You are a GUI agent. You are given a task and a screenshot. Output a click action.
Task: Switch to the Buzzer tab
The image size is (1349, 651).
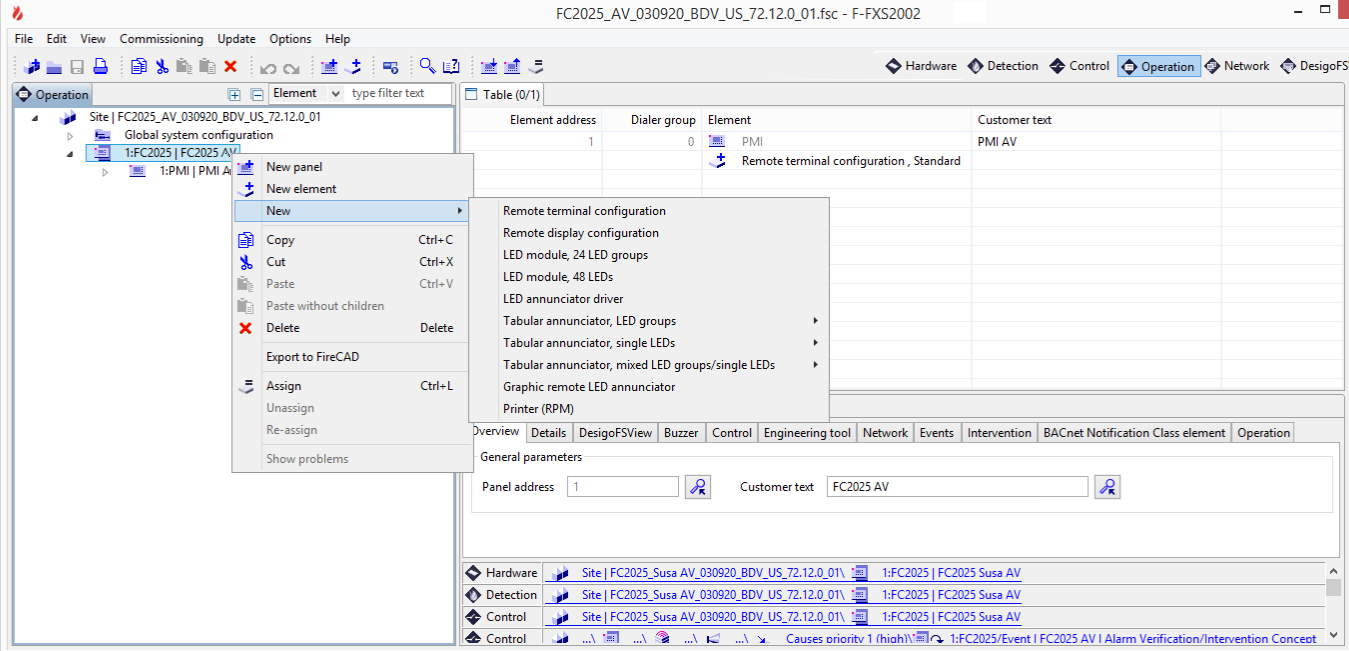tap(681, 433)
